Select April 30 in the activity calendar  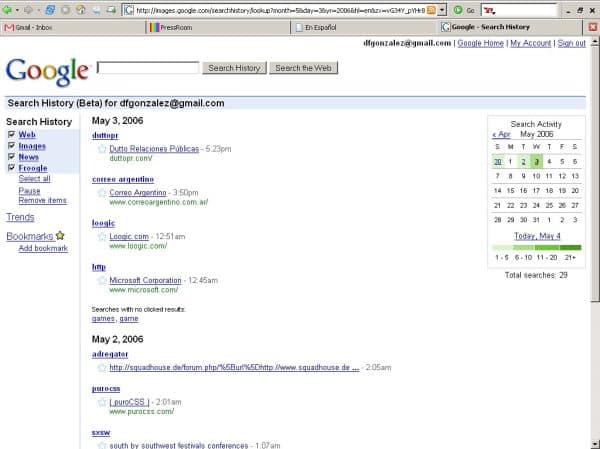click(497, 162)
